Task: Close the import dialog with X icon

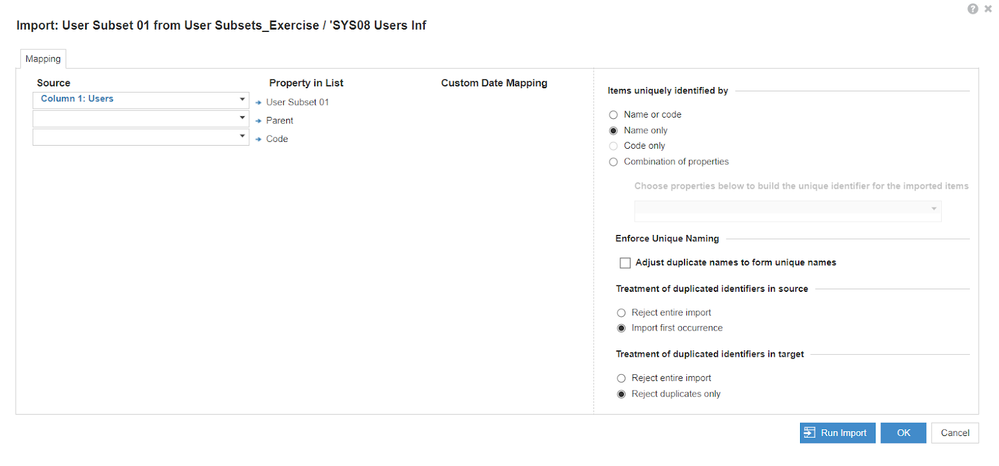Action: point(988,9)
